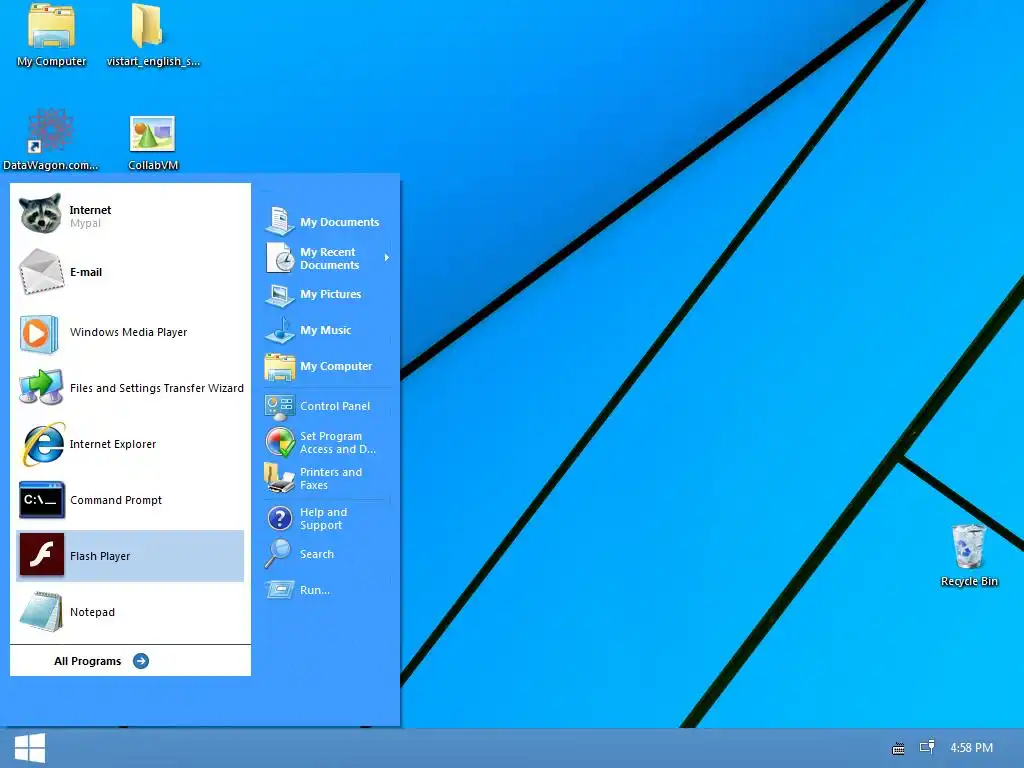The image size is (1024, 768).
Task: Click the 4:58 PM clock
Action: click(972, 748)
